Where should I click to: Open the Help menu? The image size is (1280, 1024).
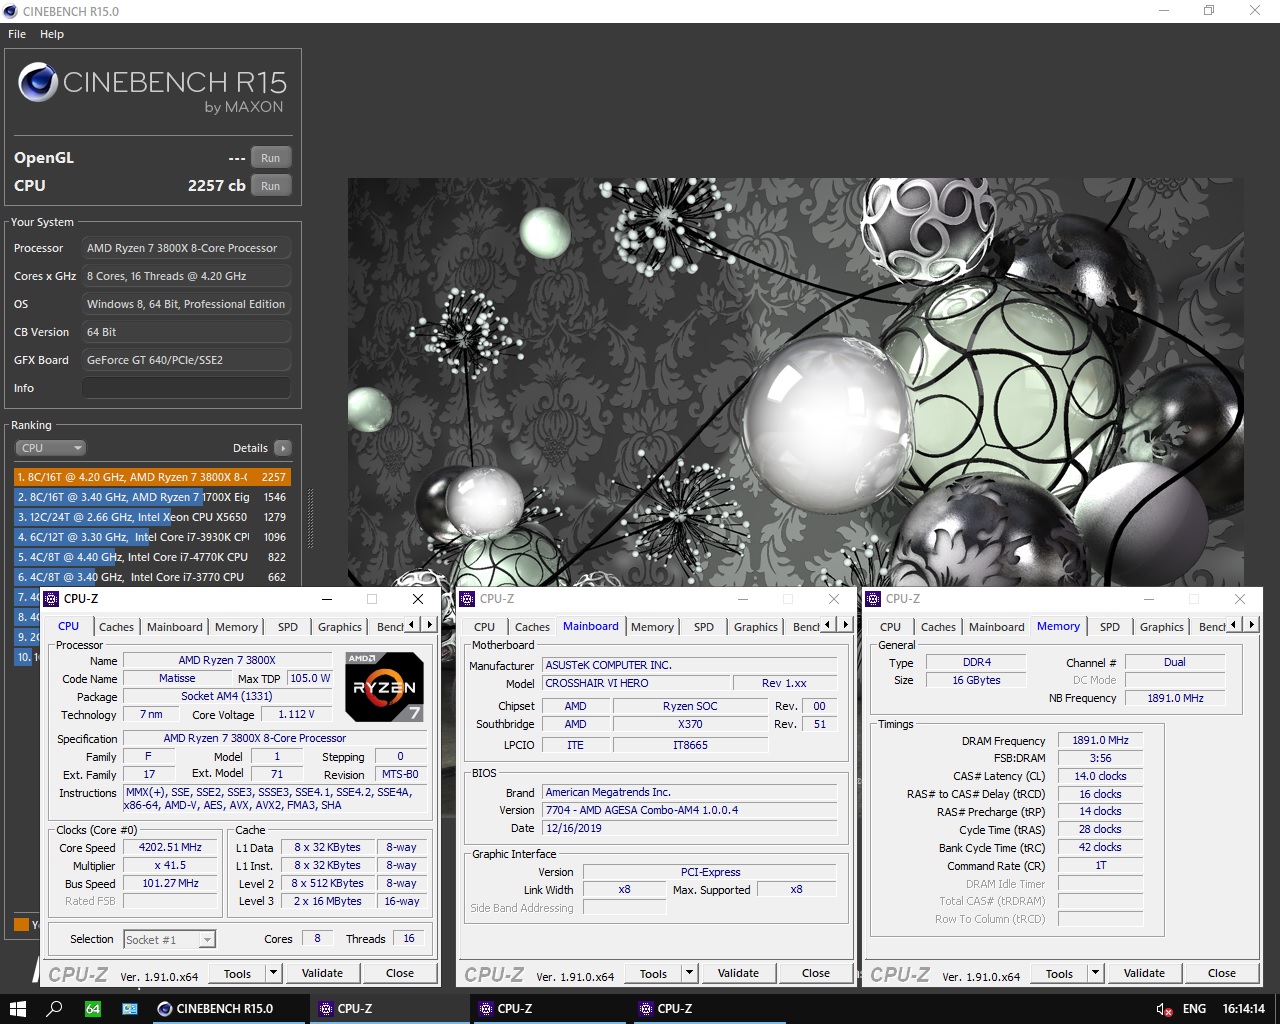(x=52, y=34)
